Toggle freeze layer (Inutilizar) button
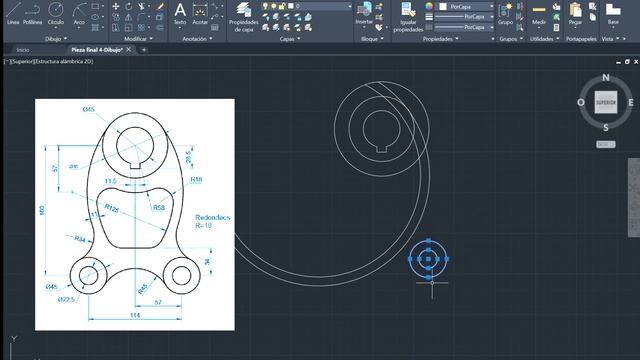 tap(287, 17)
